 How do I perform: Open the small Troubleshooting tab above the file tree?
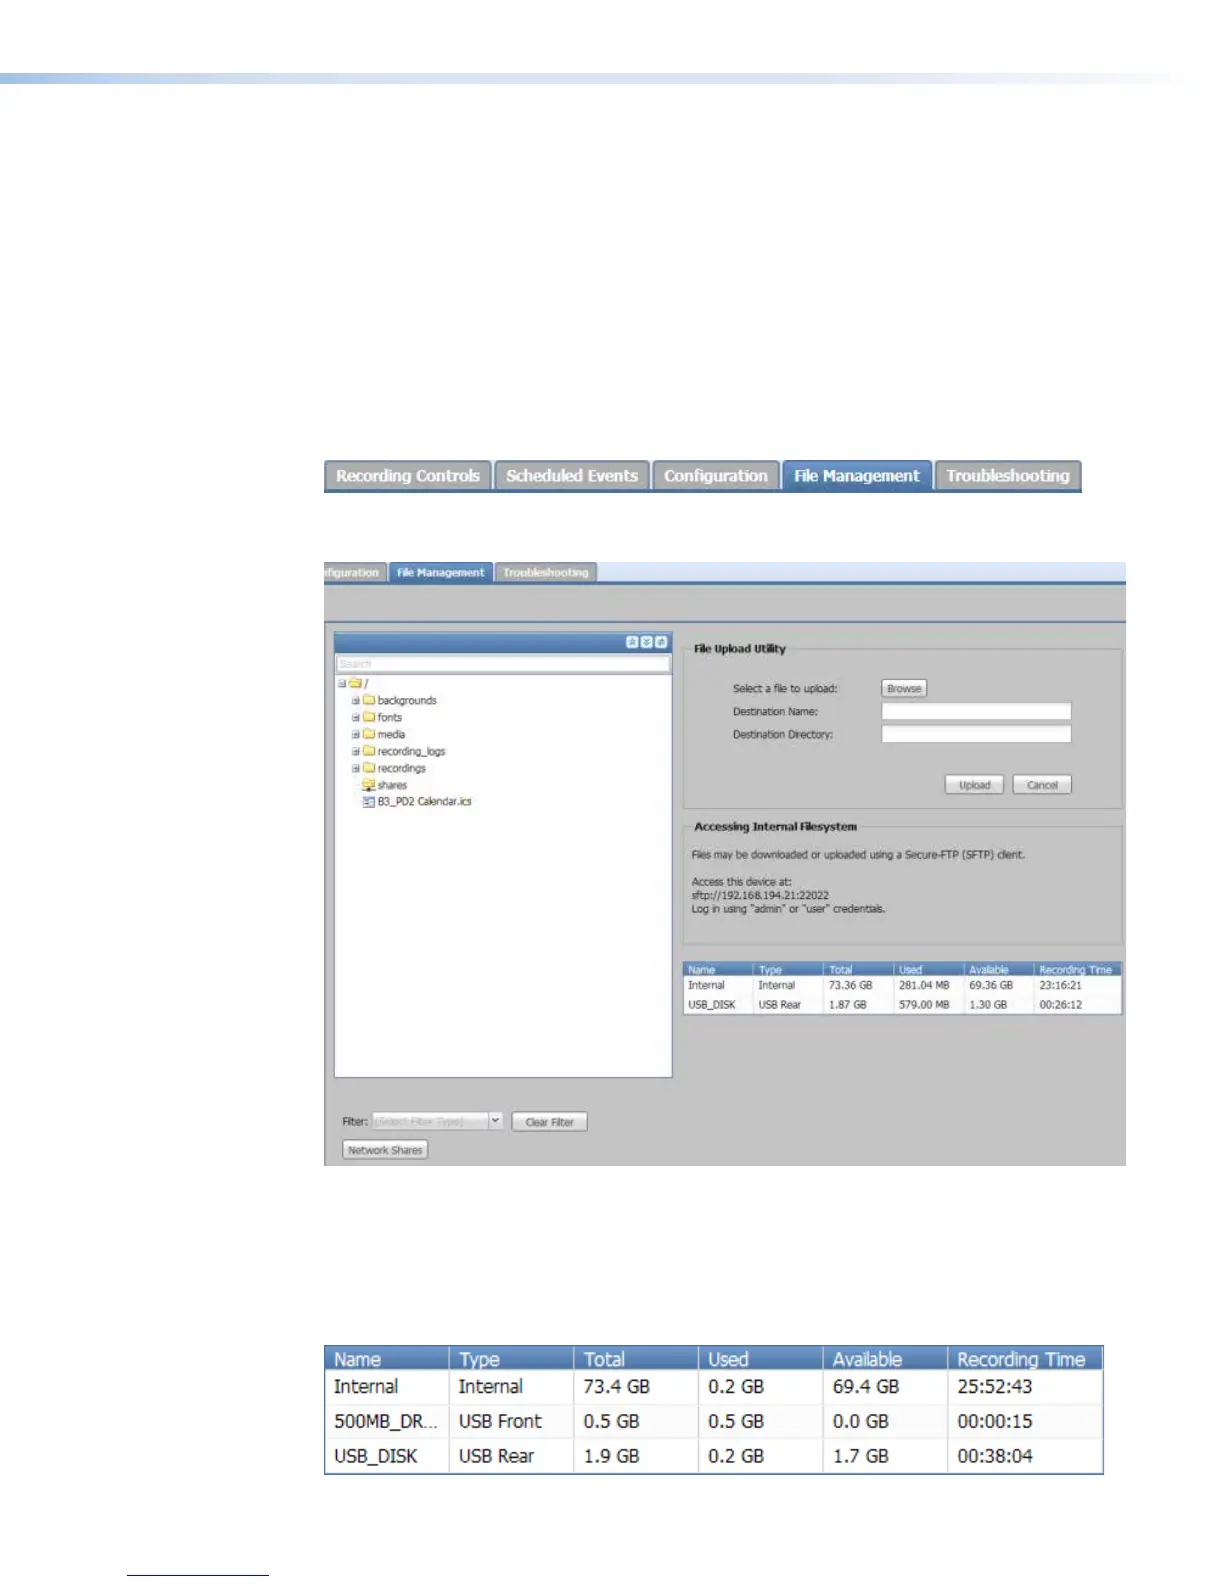click(x=546, y=572)
